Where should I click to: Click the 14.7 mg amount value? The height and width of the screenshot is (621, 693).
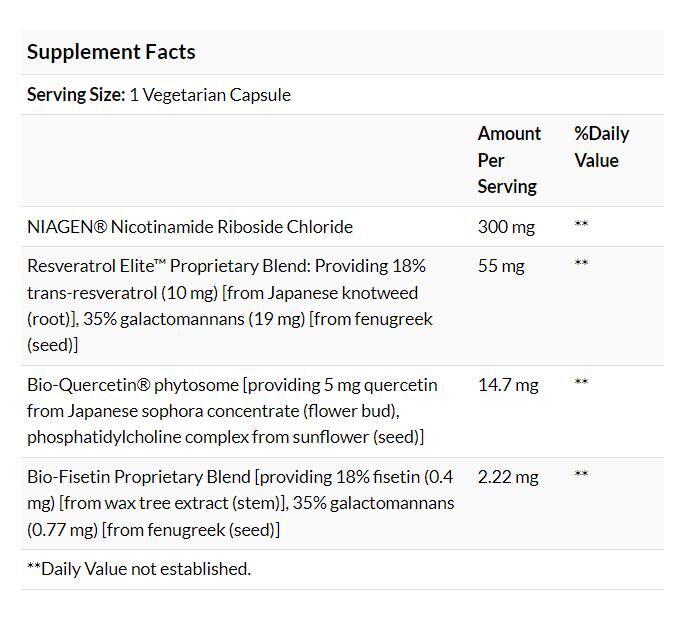(508, 385)
